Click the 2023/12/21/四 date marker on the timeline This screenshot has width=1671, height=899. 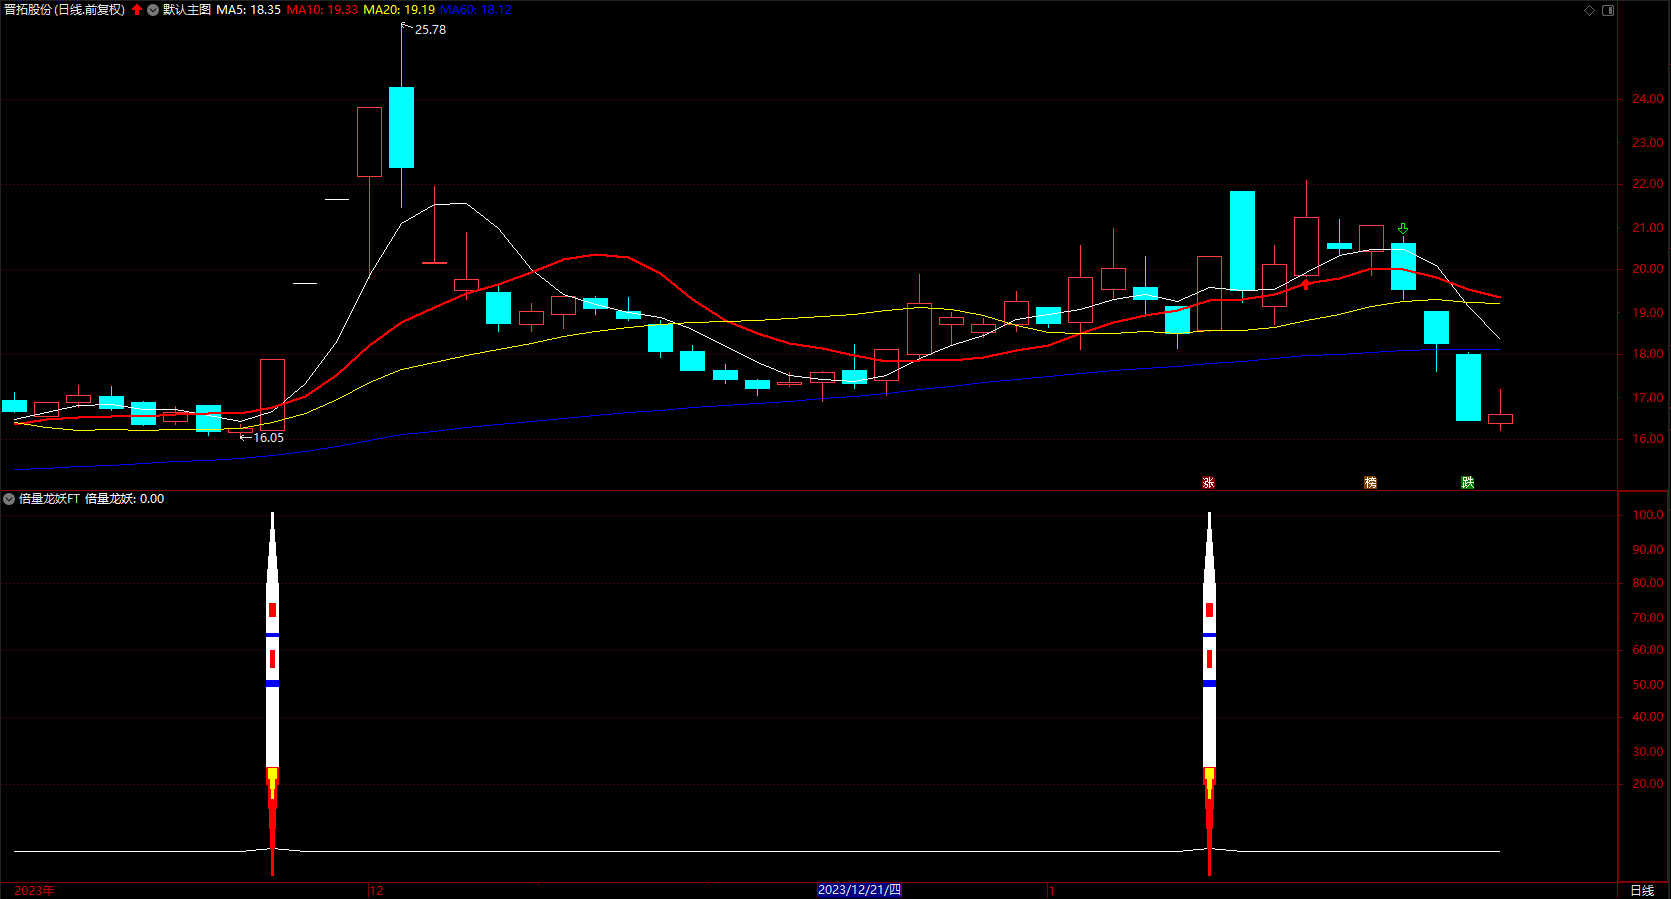[x=859, y=890]
